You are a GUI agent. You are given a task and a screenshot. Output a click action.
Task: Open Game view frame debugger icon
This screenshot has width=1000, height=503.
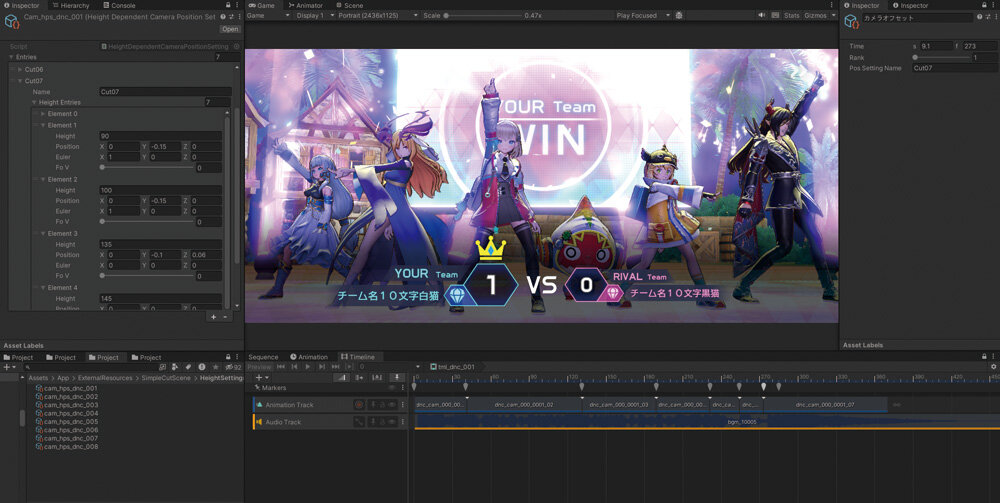point(679,15)
